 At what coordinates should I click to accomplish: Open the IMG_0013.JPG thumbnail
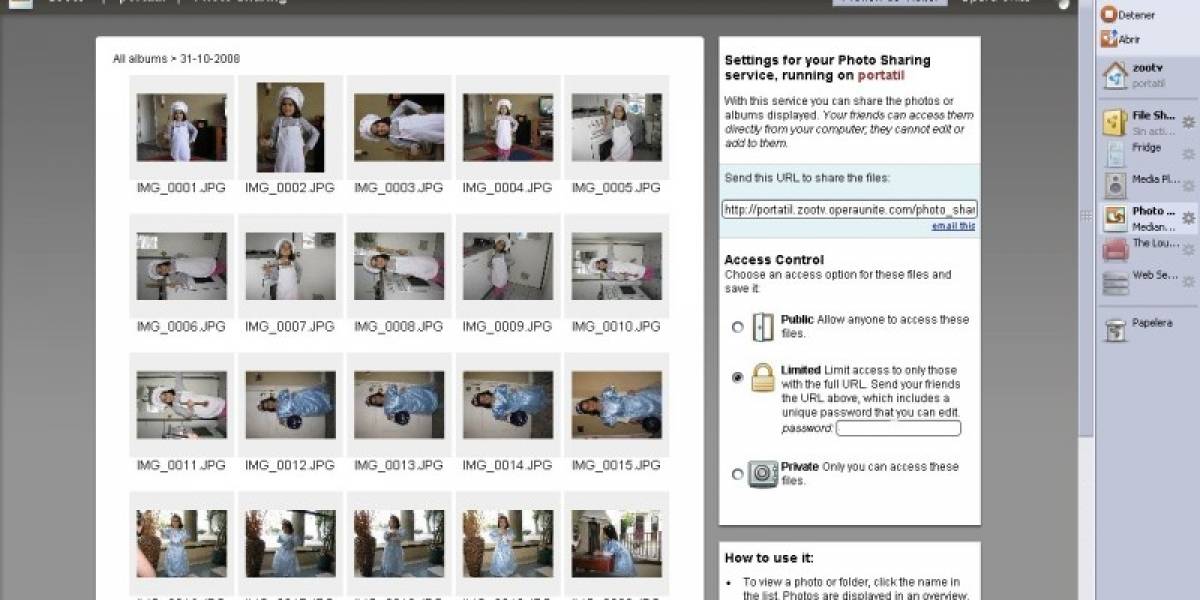(400, 405)
